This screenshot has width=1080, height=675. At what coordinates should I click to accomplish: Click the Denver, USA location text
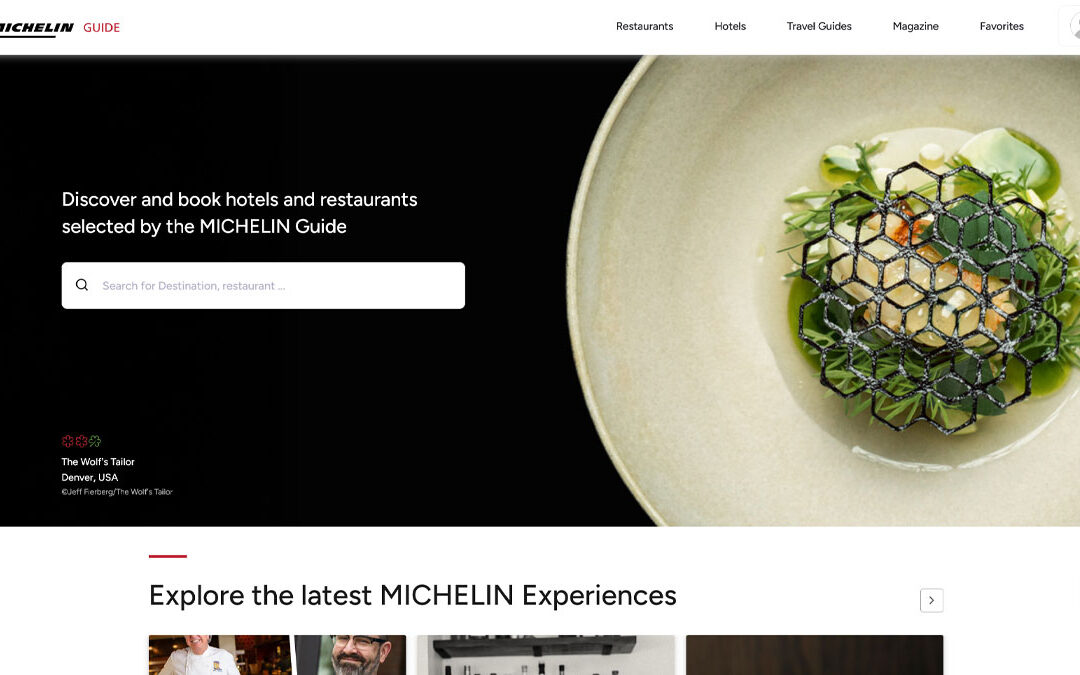90,477
